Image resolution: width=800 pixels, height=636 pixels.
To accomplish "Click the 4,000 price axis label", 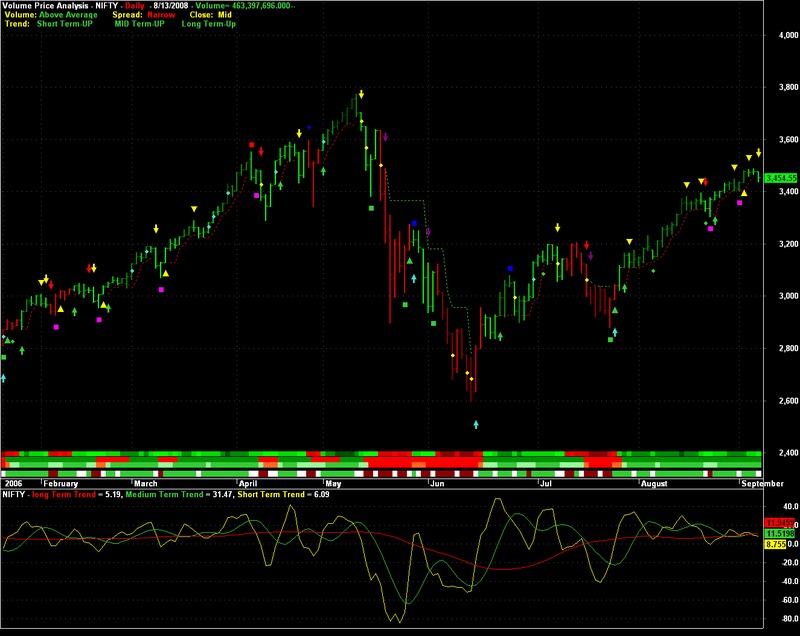I will [788, 35].
